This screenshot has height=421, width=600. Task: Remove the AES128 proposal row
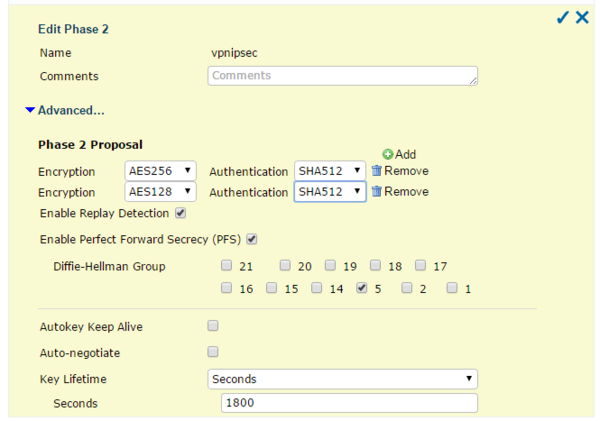399,192
